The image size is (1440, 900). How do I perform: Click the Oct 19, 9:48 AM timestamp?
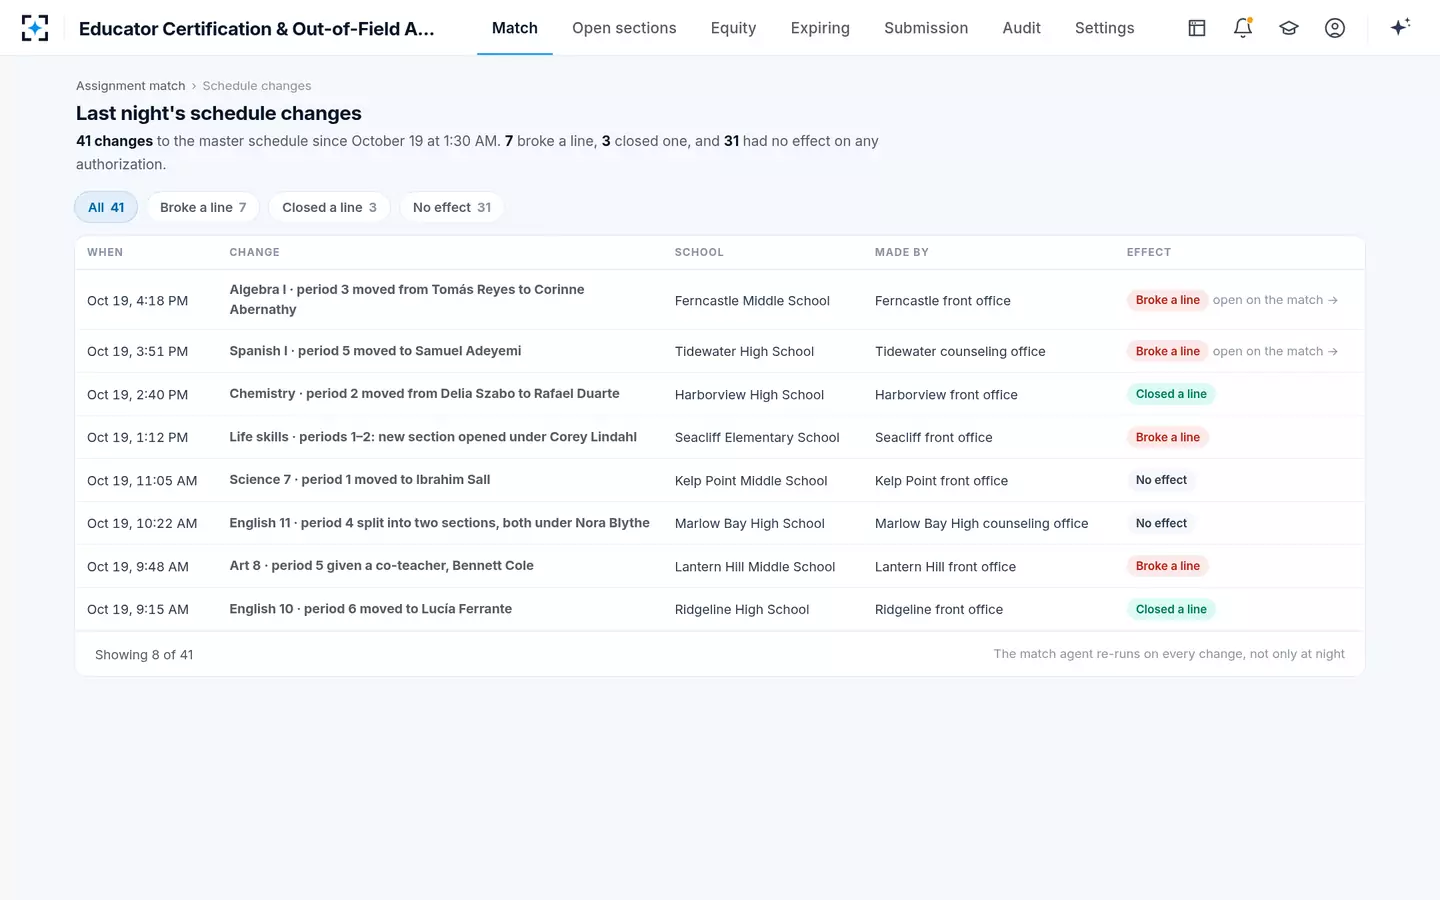pos(138,566)
